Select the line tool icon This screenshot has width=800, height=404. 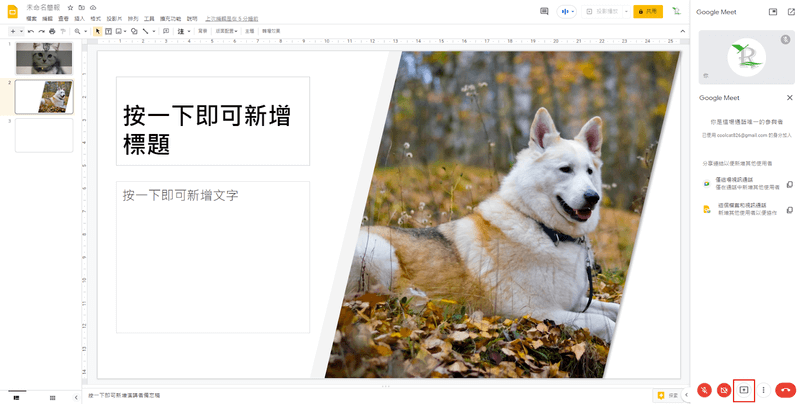145,31
